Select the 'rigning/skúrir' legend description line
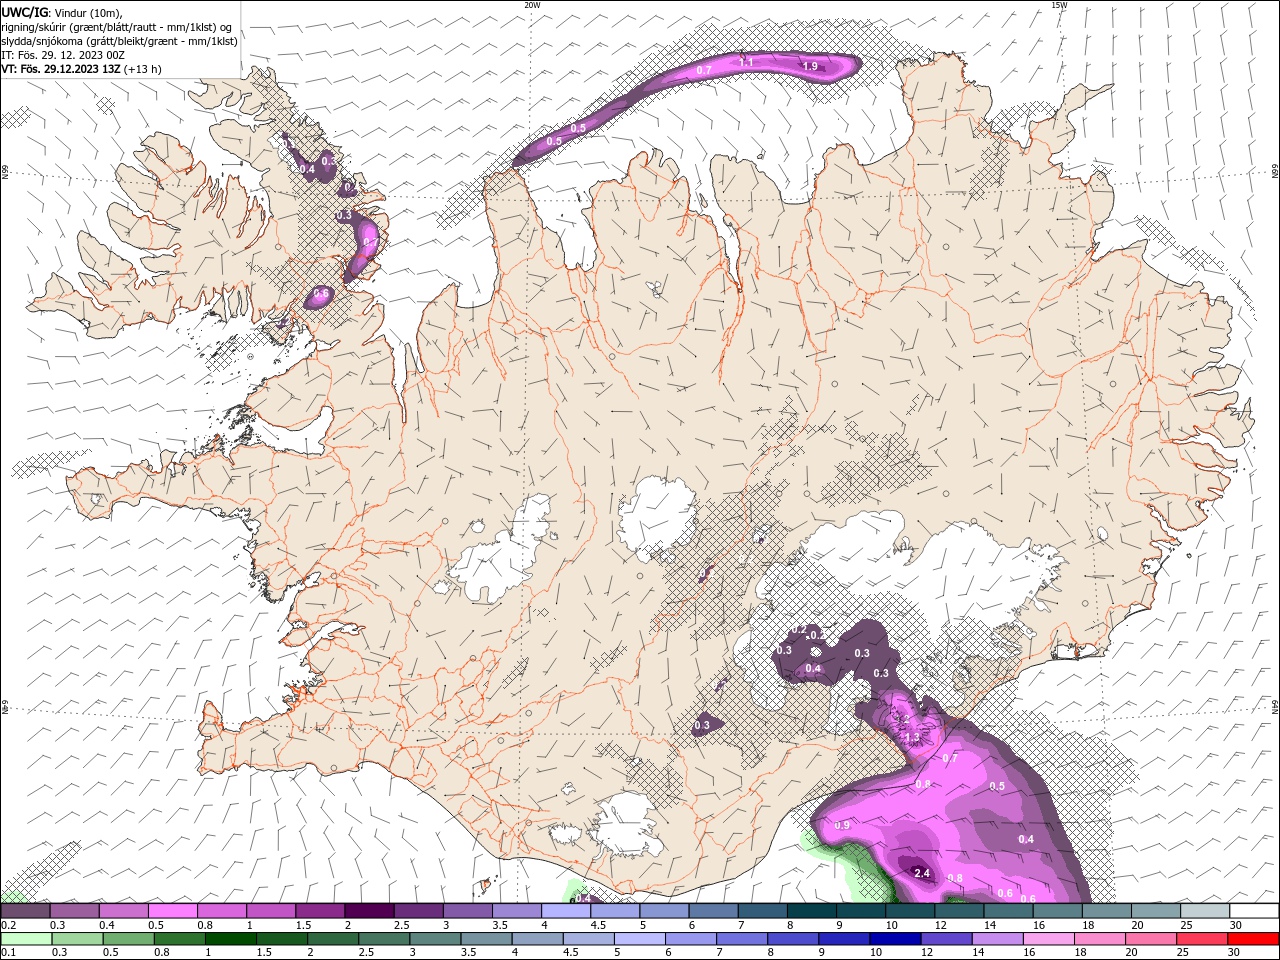Screen dimensions: 1280x960 click(118, 27)
